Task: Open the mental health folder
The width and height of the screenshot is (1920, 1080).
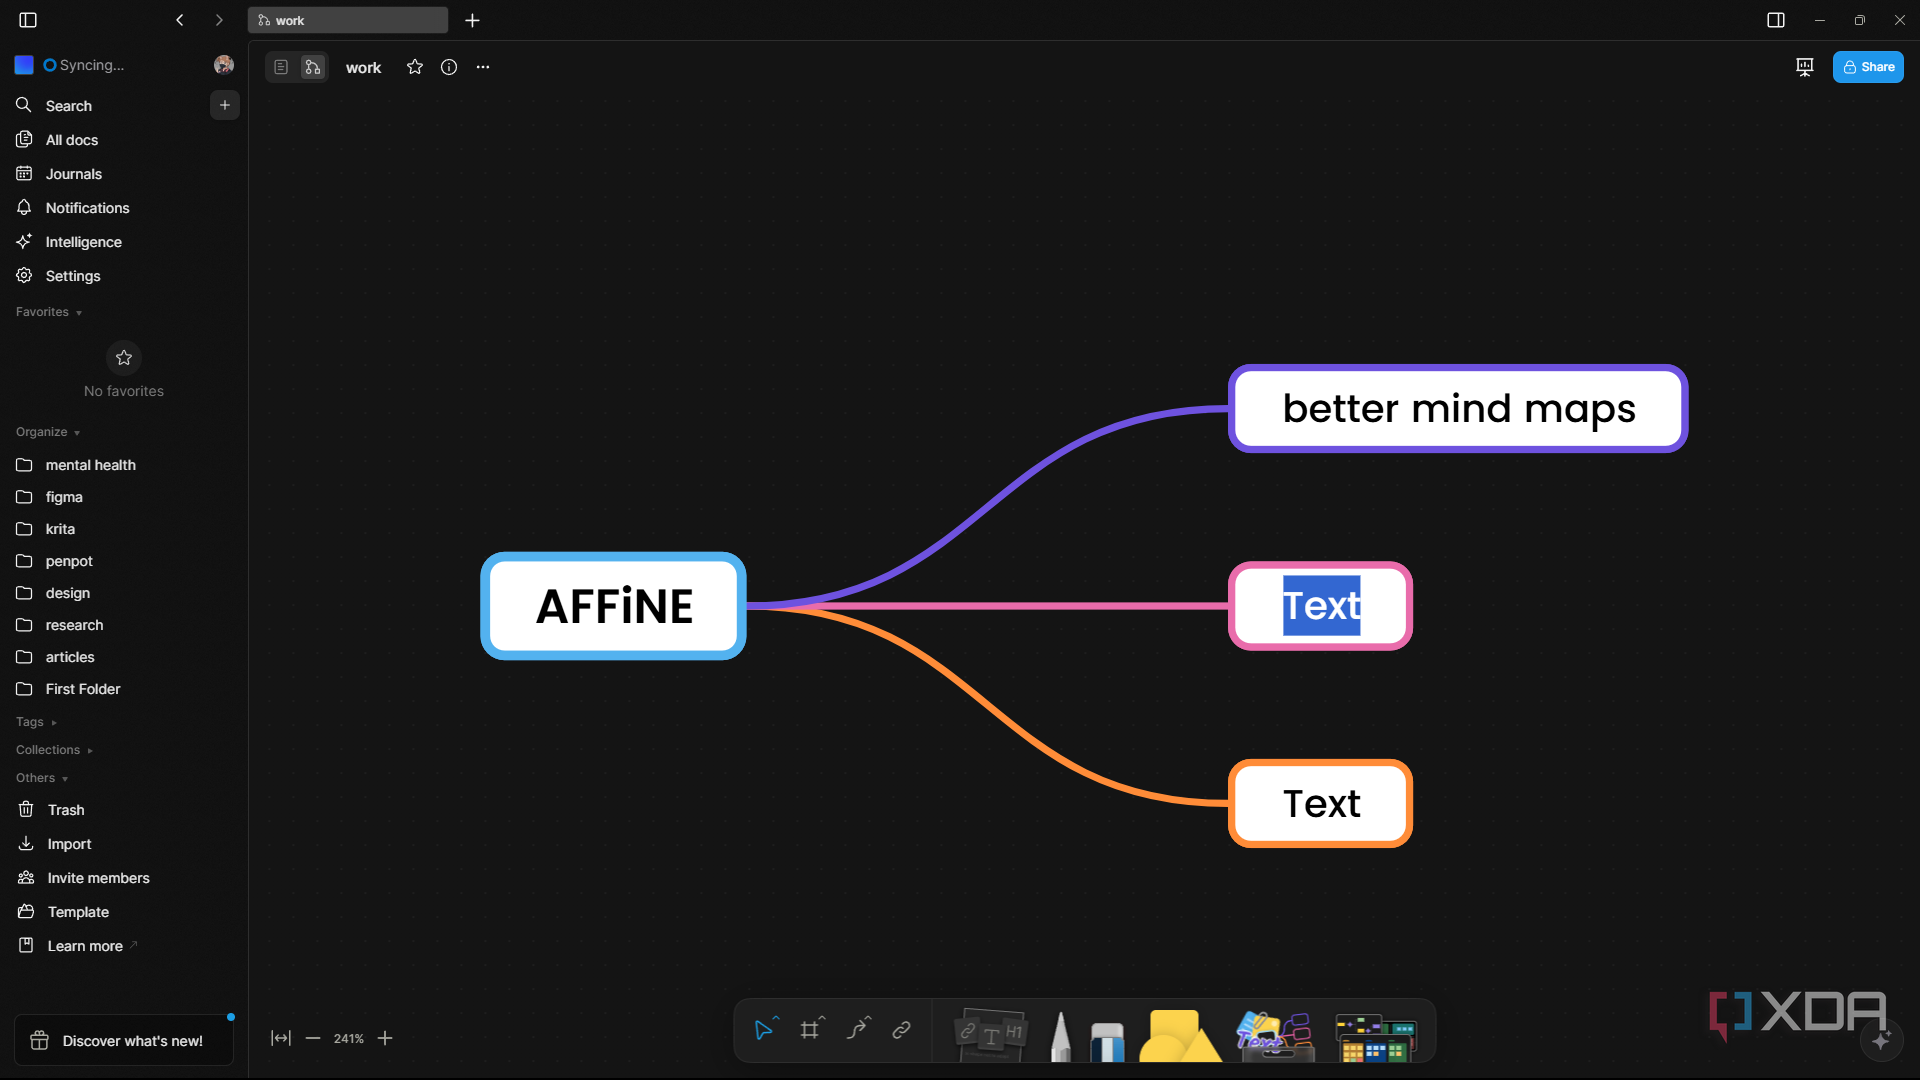Action: coord(124,465)
